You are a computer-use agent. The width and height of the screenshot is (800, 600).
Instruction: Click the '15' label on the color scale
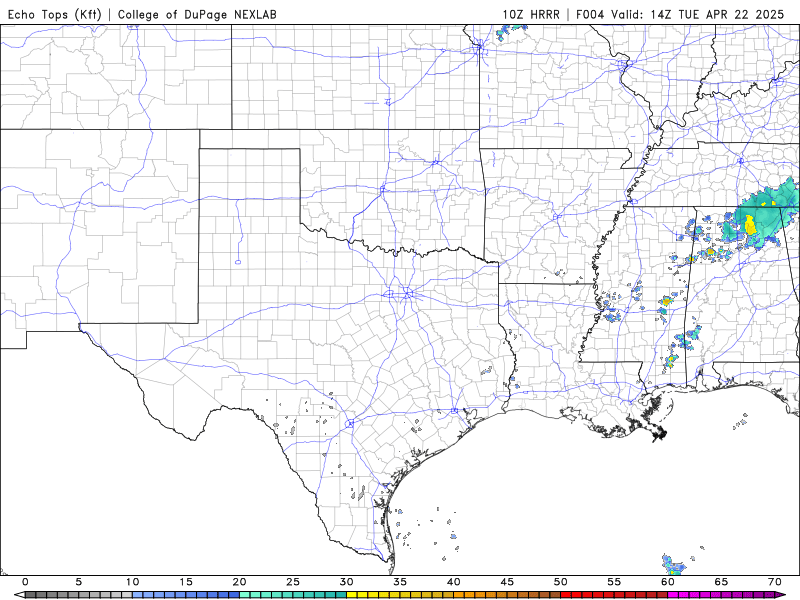pyautogui.click(x=186, y=582)
